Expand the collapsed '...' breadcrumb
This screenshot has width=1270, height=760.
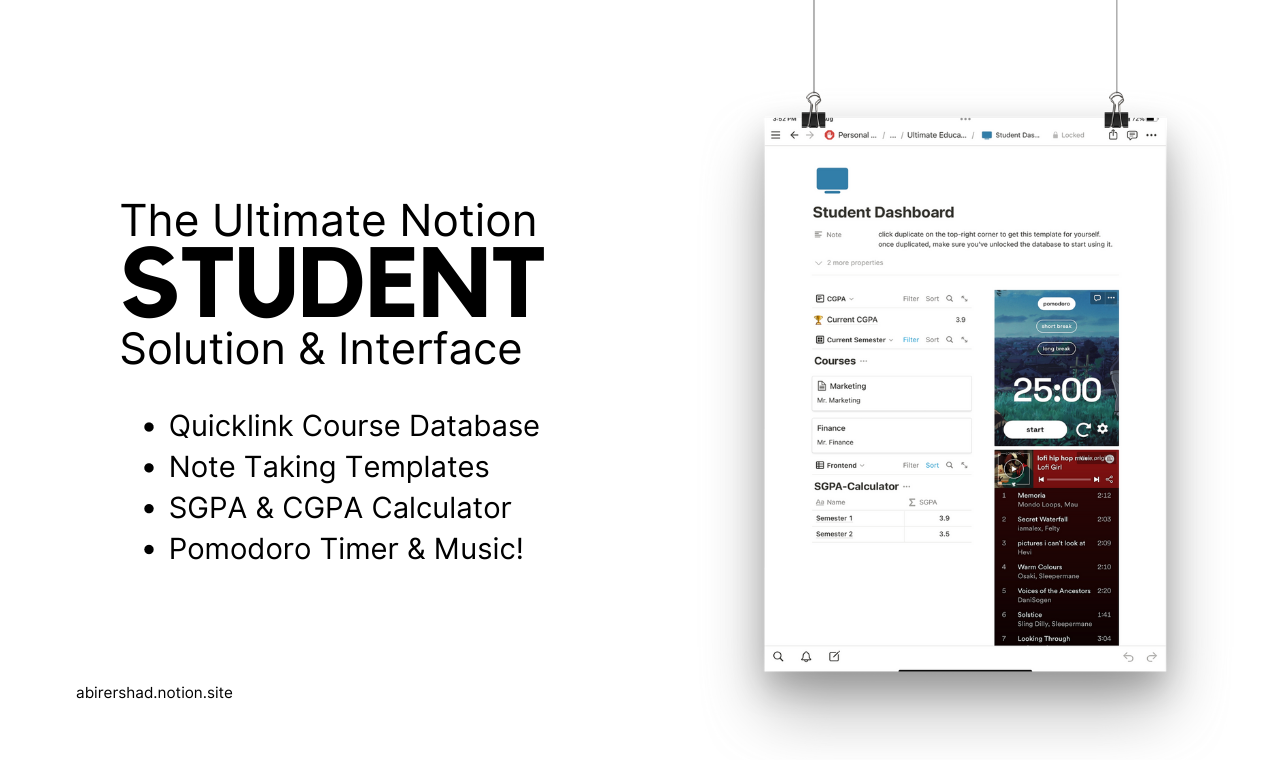tap(893, 135)
